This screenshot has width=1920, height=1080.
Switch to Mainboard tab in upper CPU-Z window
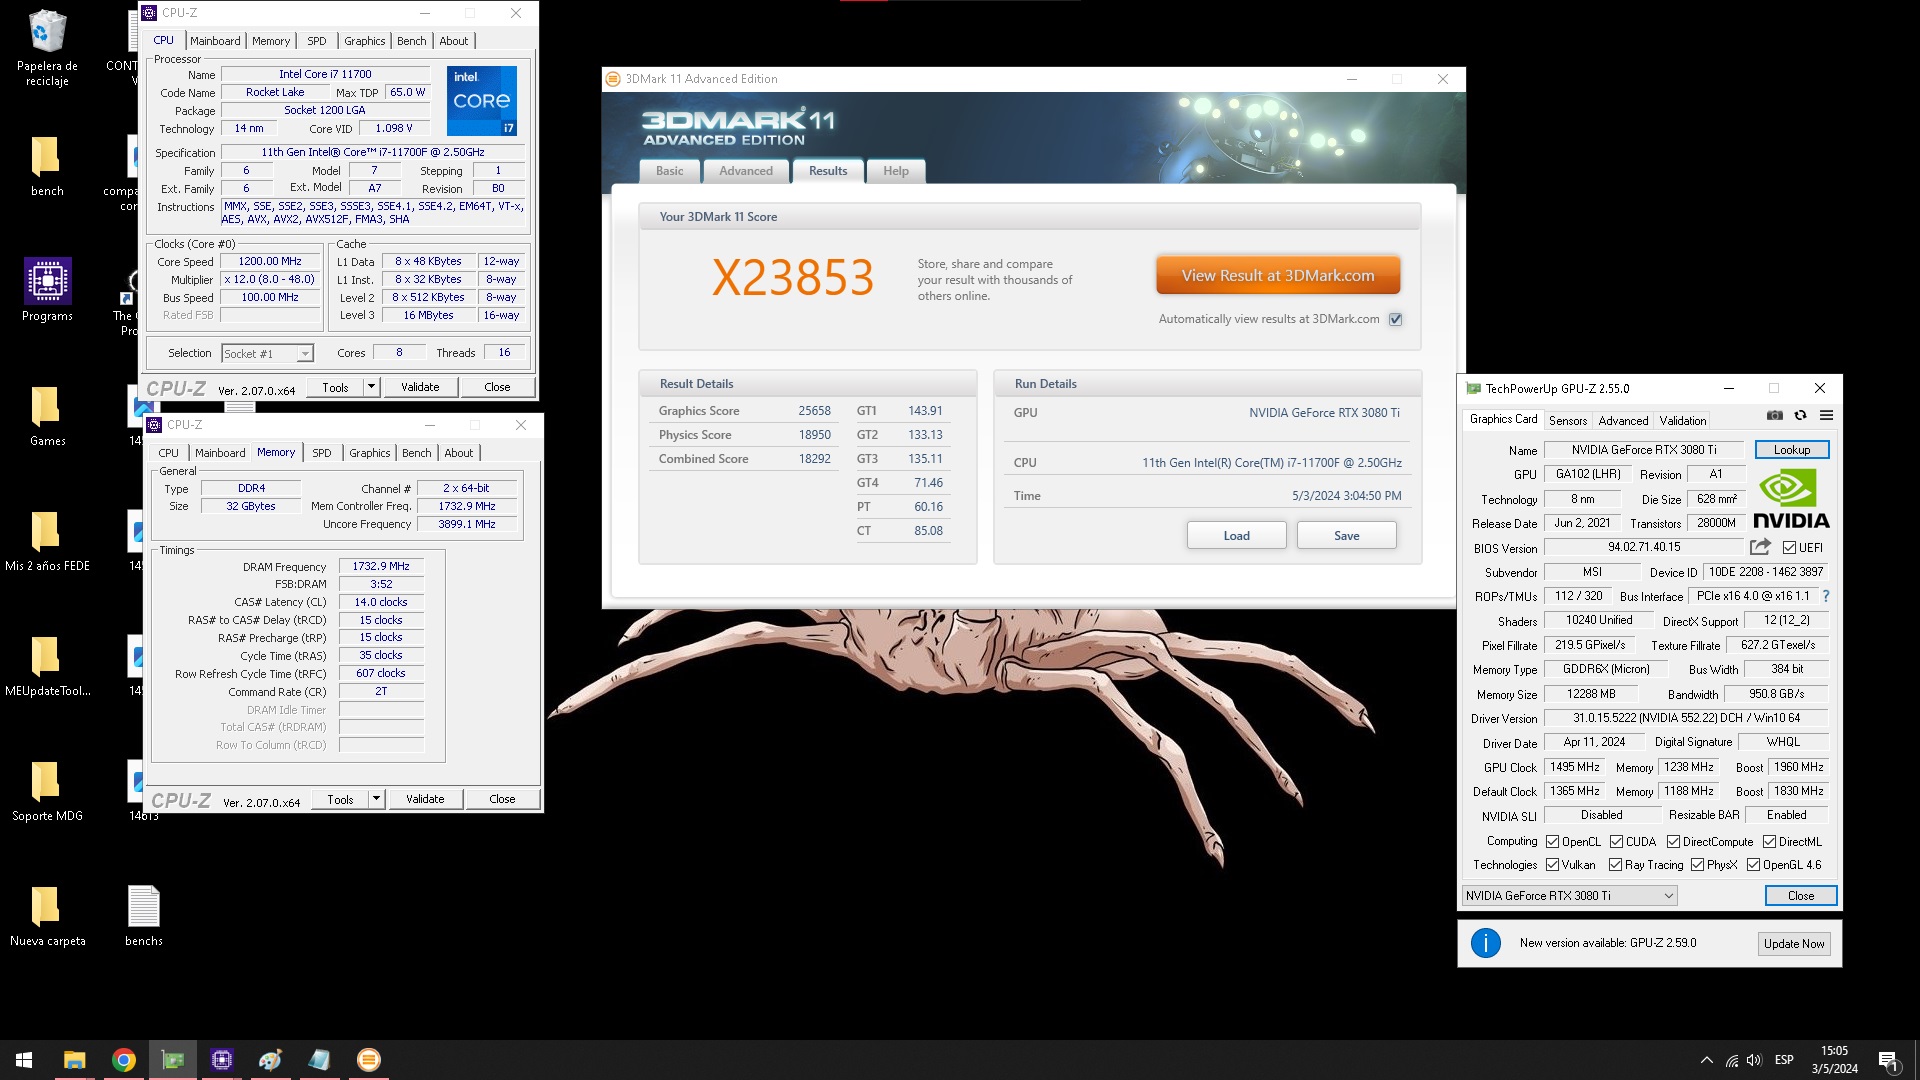click(215, 41)
